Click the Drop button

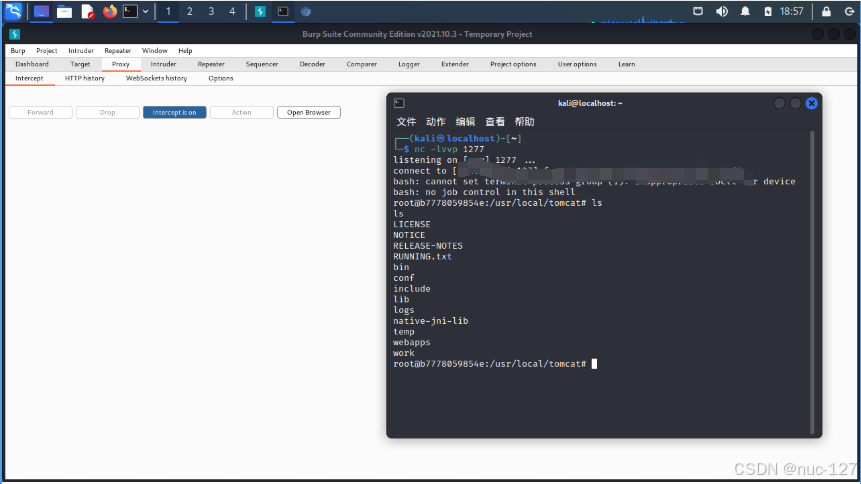pyautogui.click(x=108, y=113)
